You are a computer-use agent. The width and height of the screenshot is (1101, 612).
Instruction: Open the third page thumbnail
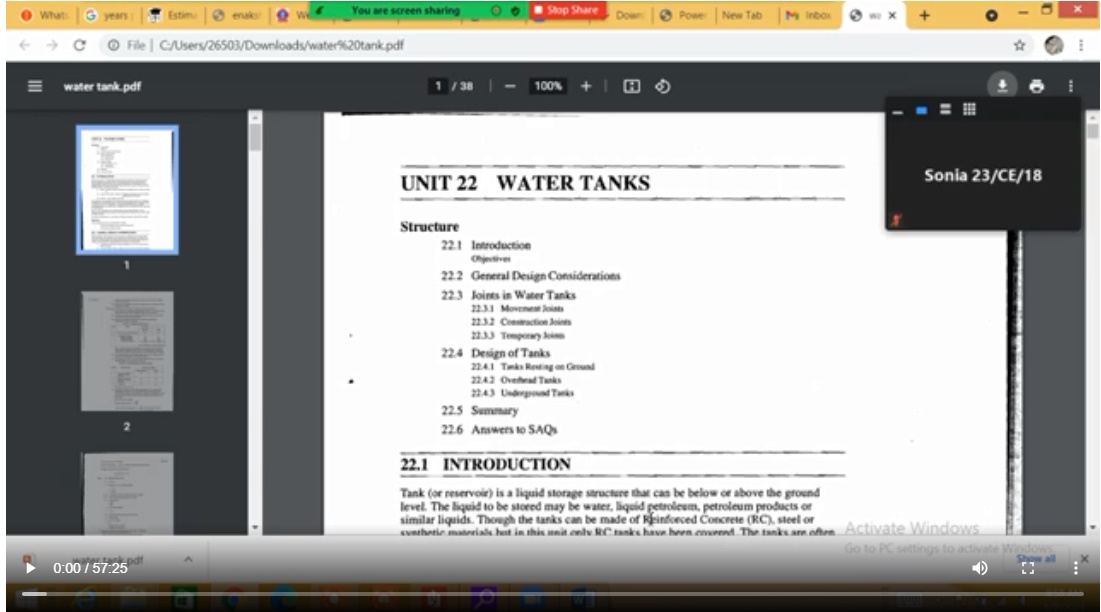pos(127,493)
